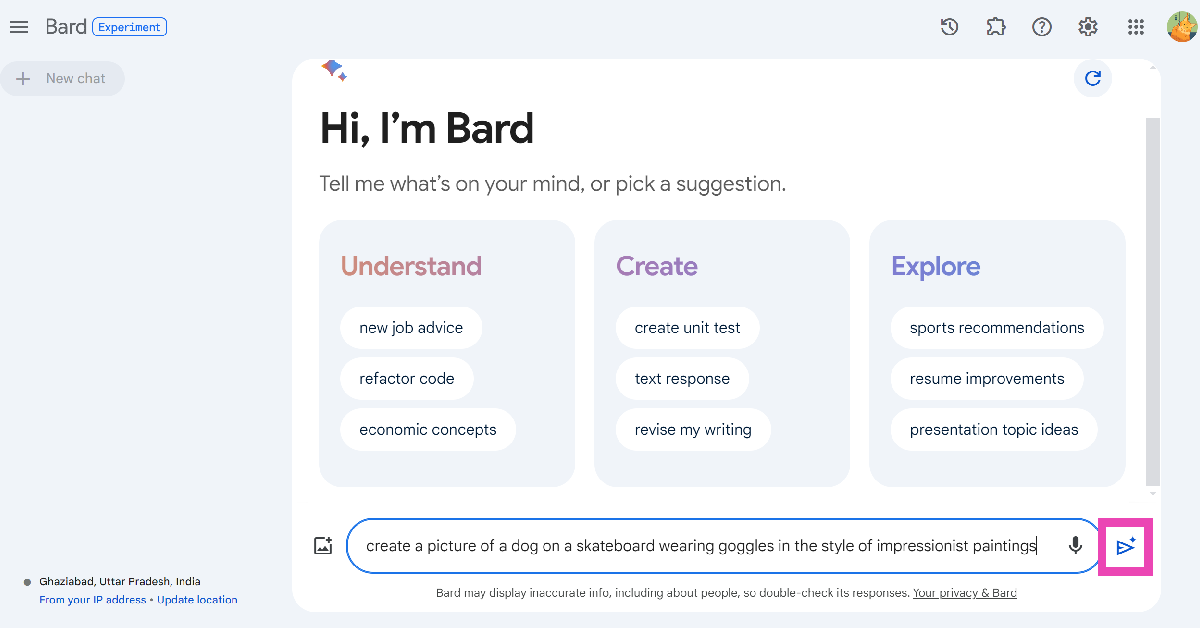Pick the "new job advice" suggestion
The height and width of the screenshot is (628, 1200).
tap(411, 328)
